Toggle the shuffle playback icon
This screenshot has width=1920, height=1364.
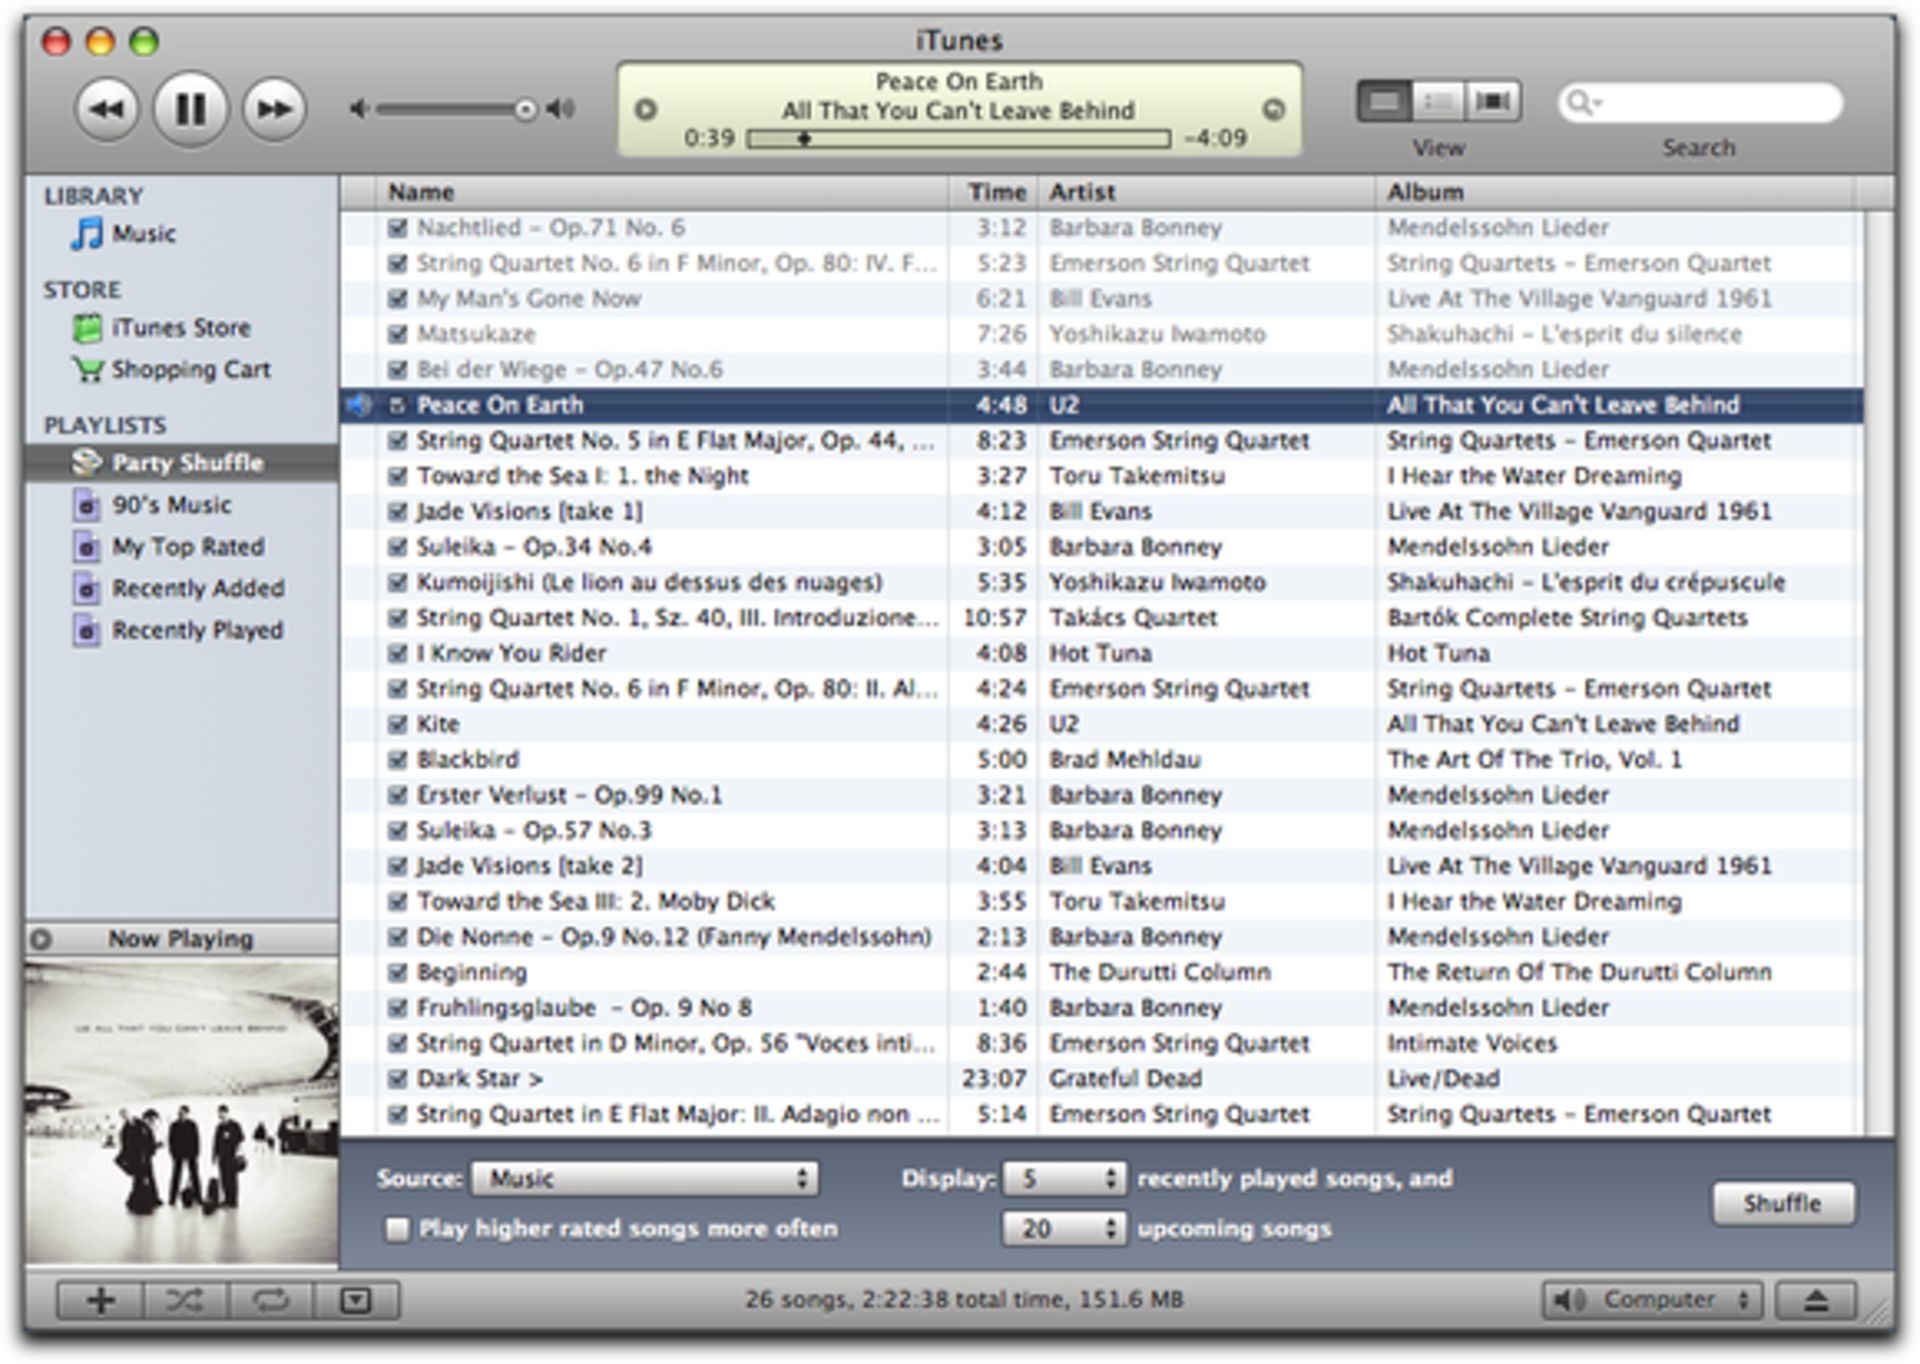(185, 1301)
